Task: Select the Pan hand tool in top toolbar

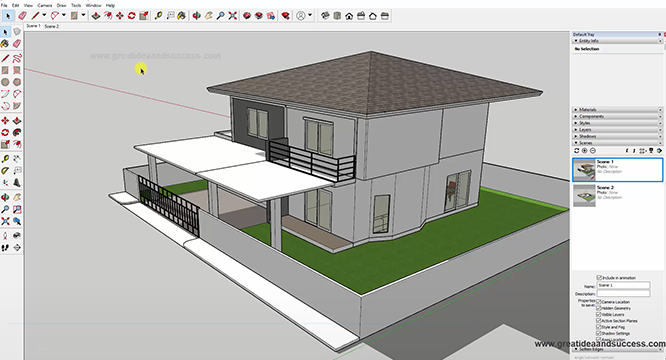Action: pyautogui.click(x=209, y=16)
